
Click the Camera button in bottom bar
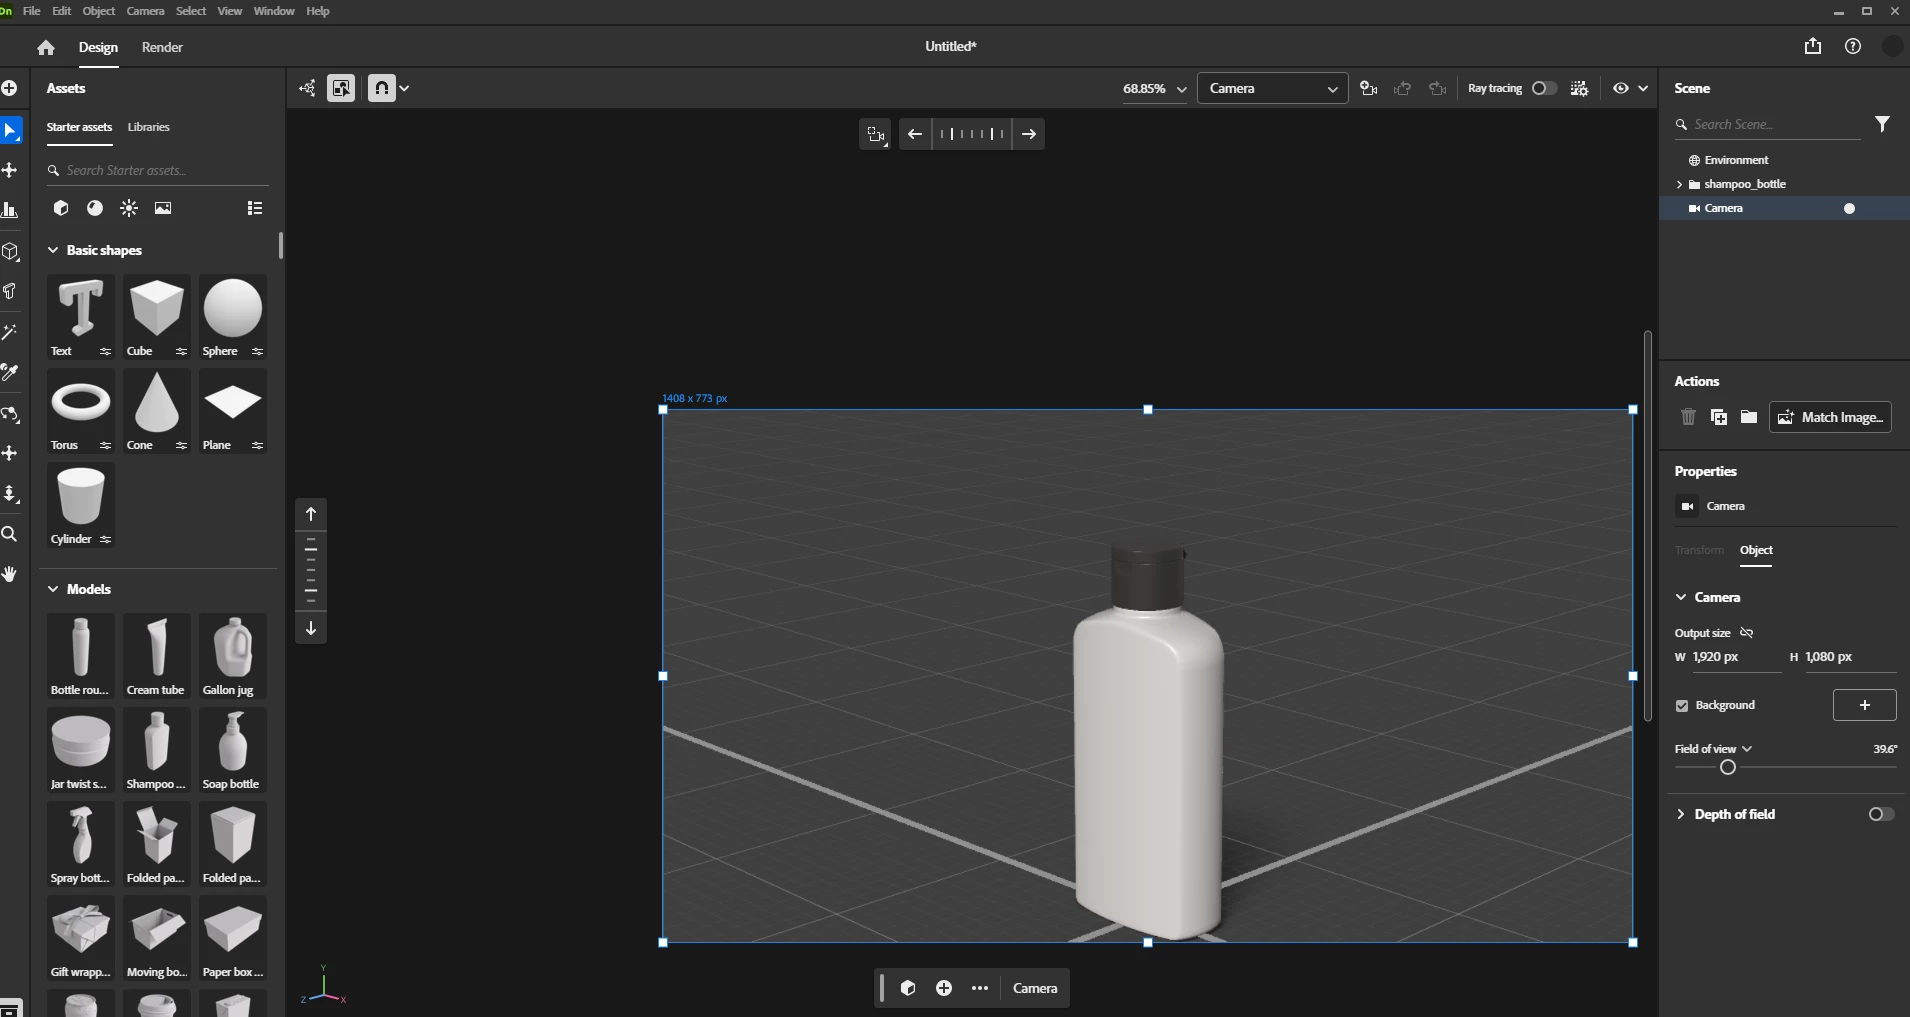[x=1035, y=988]
